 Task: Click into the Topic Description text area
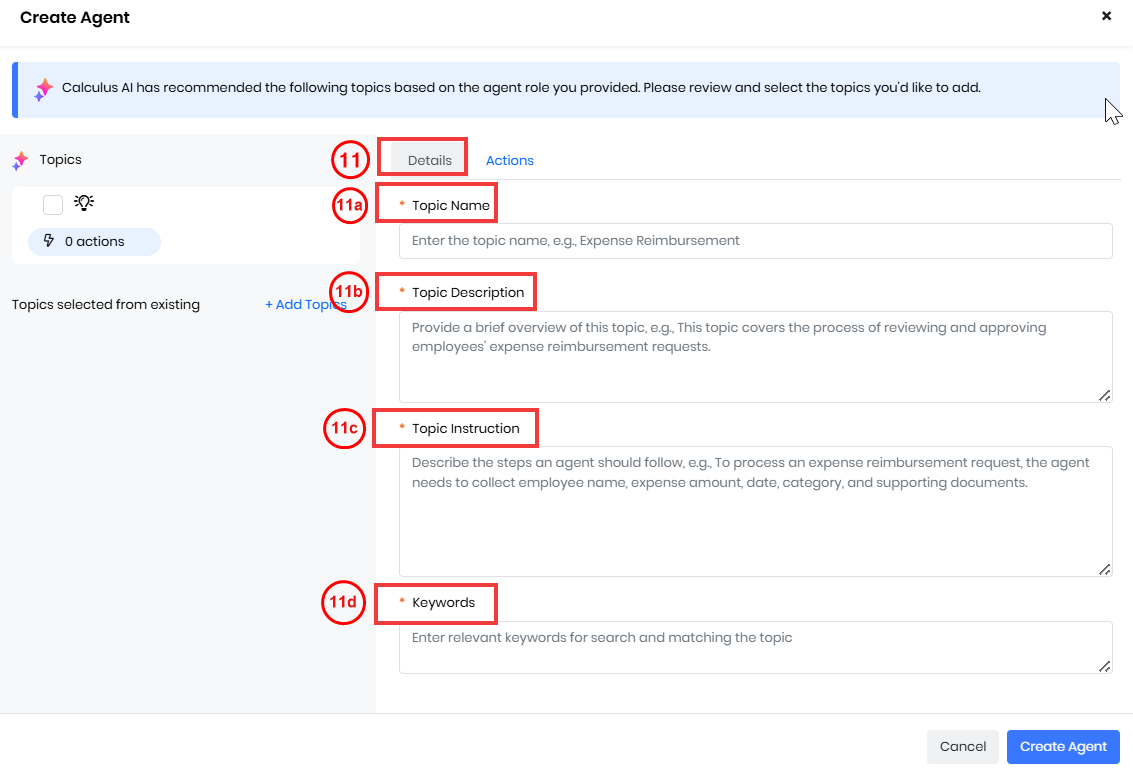(755, 357)
